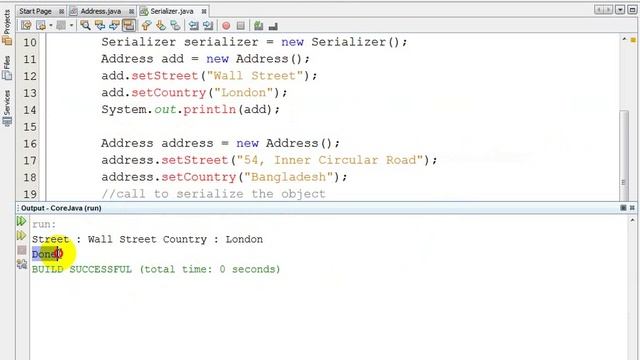Click the Stop button in the Output panel
640x360 pixels.
(x=22, y=250)
